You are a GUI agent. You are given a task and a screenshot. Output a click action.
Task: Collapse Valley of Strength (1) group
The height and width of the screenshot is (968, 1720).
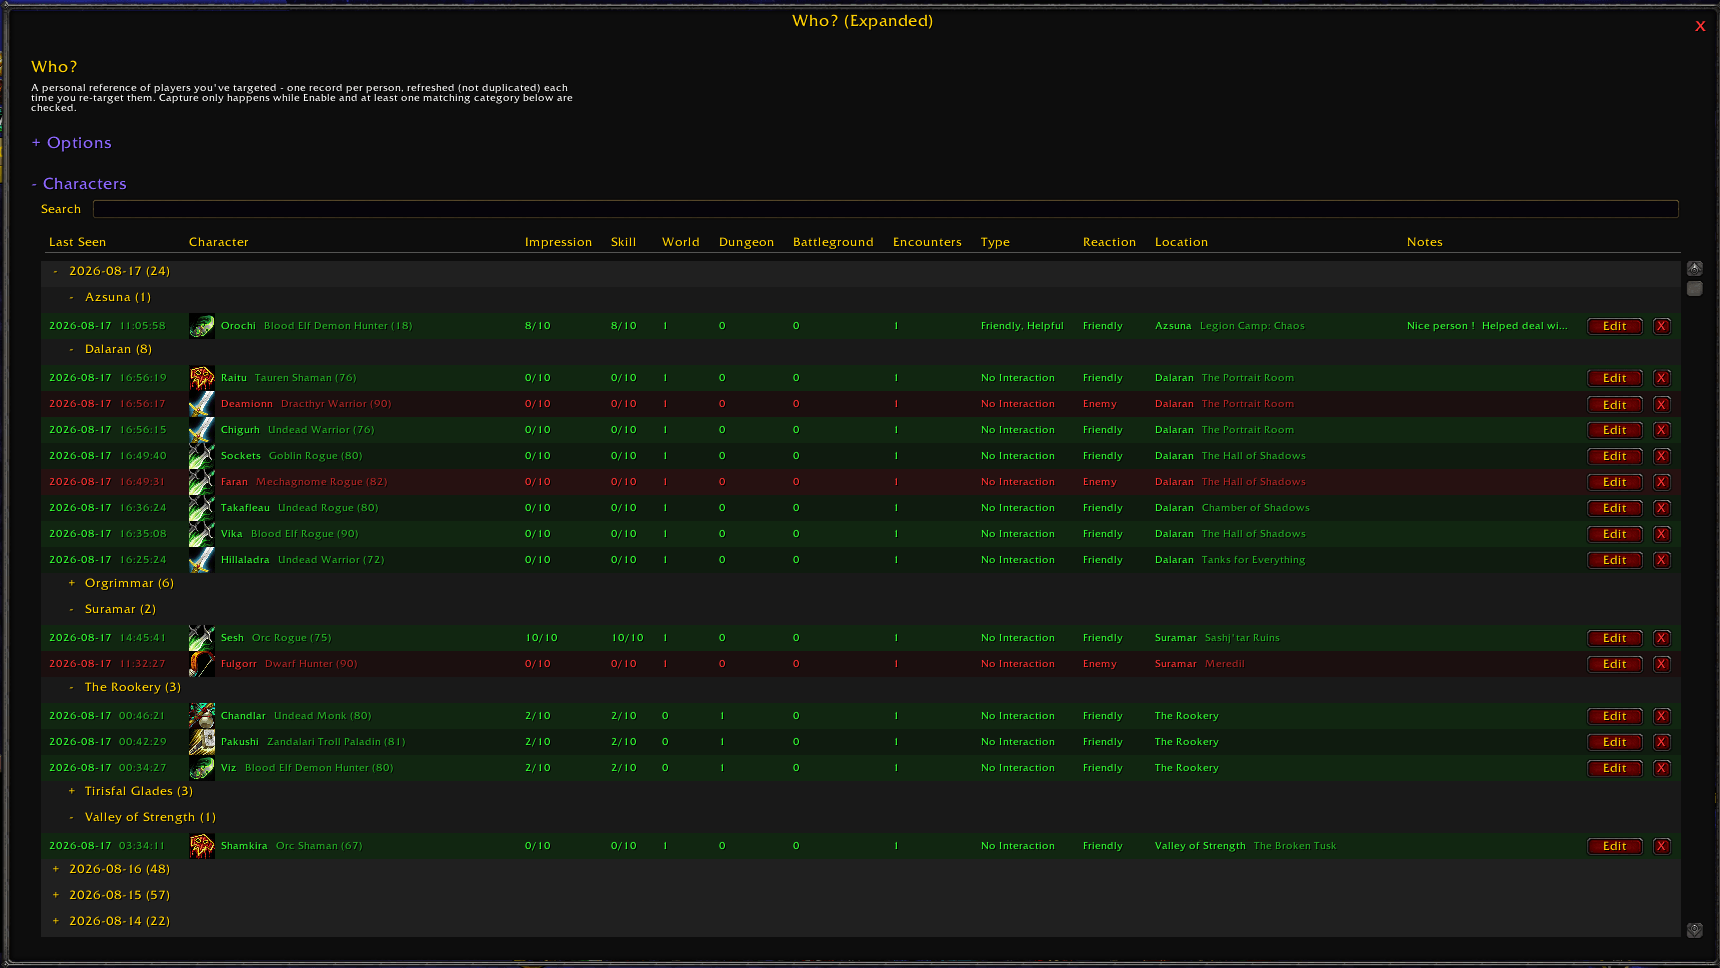142,817
